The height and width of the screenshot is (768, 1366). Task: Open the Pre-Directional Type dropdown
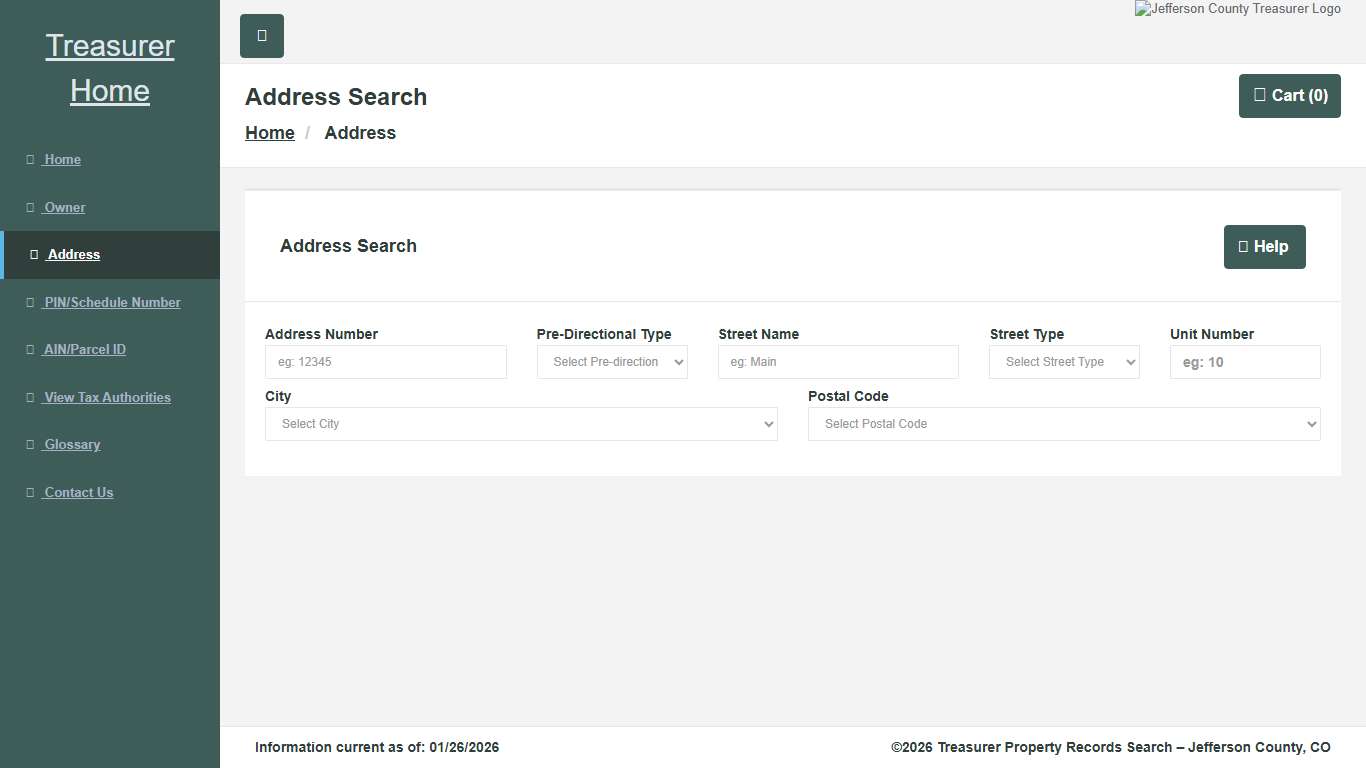pos(612,362)
